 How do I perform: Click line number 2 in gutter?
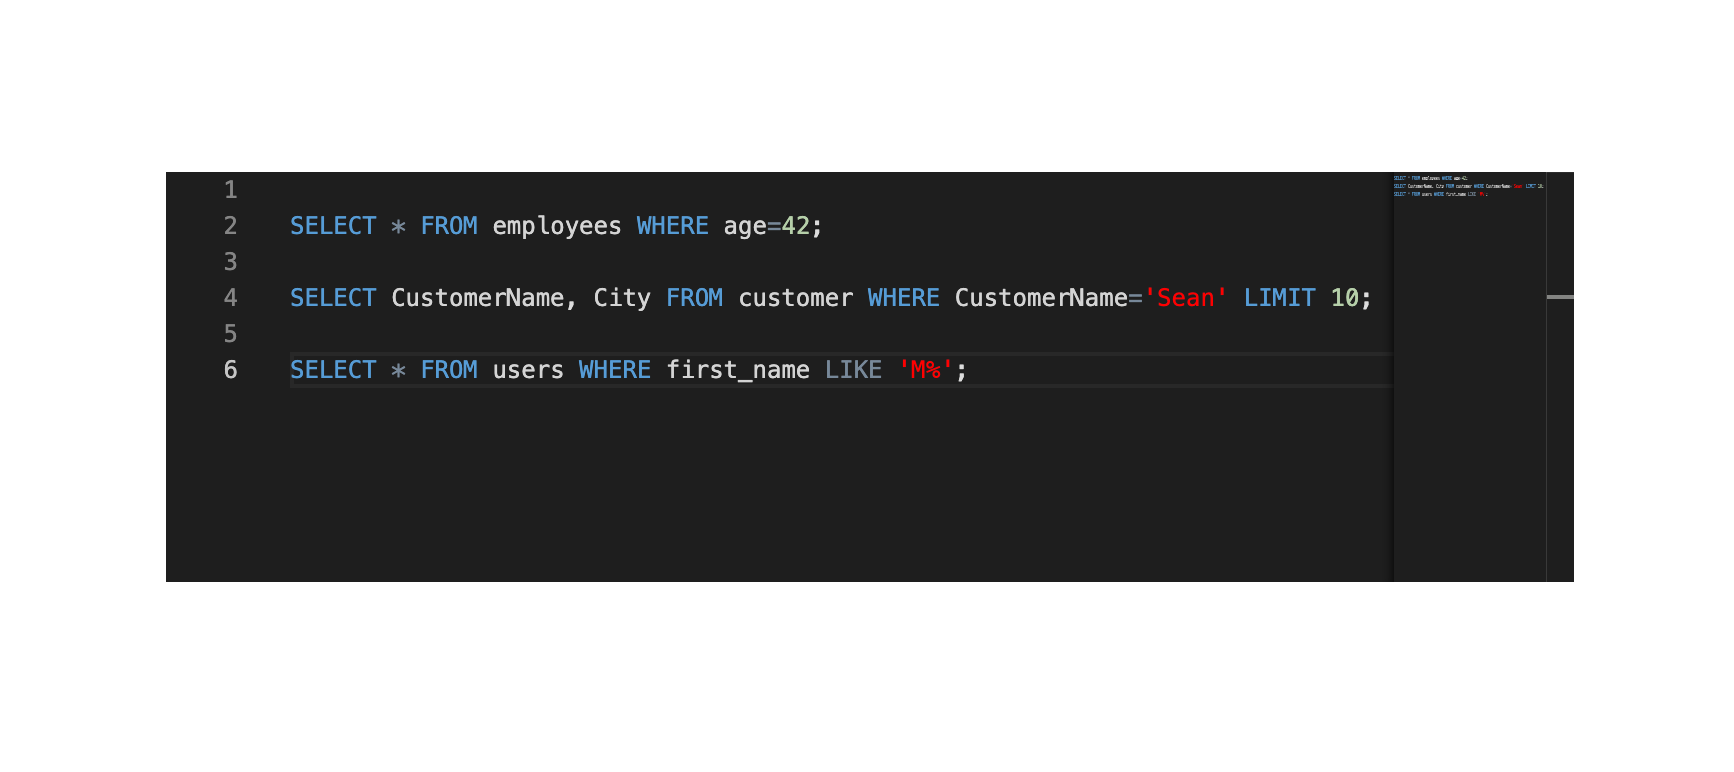(x=230, y=226)
